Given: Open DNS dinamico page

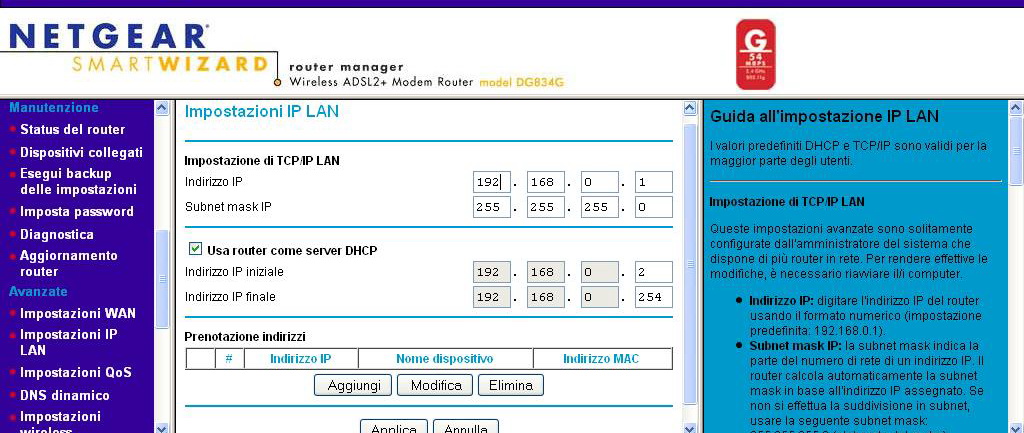Looking at the screenshot, I should click(65, 395).
